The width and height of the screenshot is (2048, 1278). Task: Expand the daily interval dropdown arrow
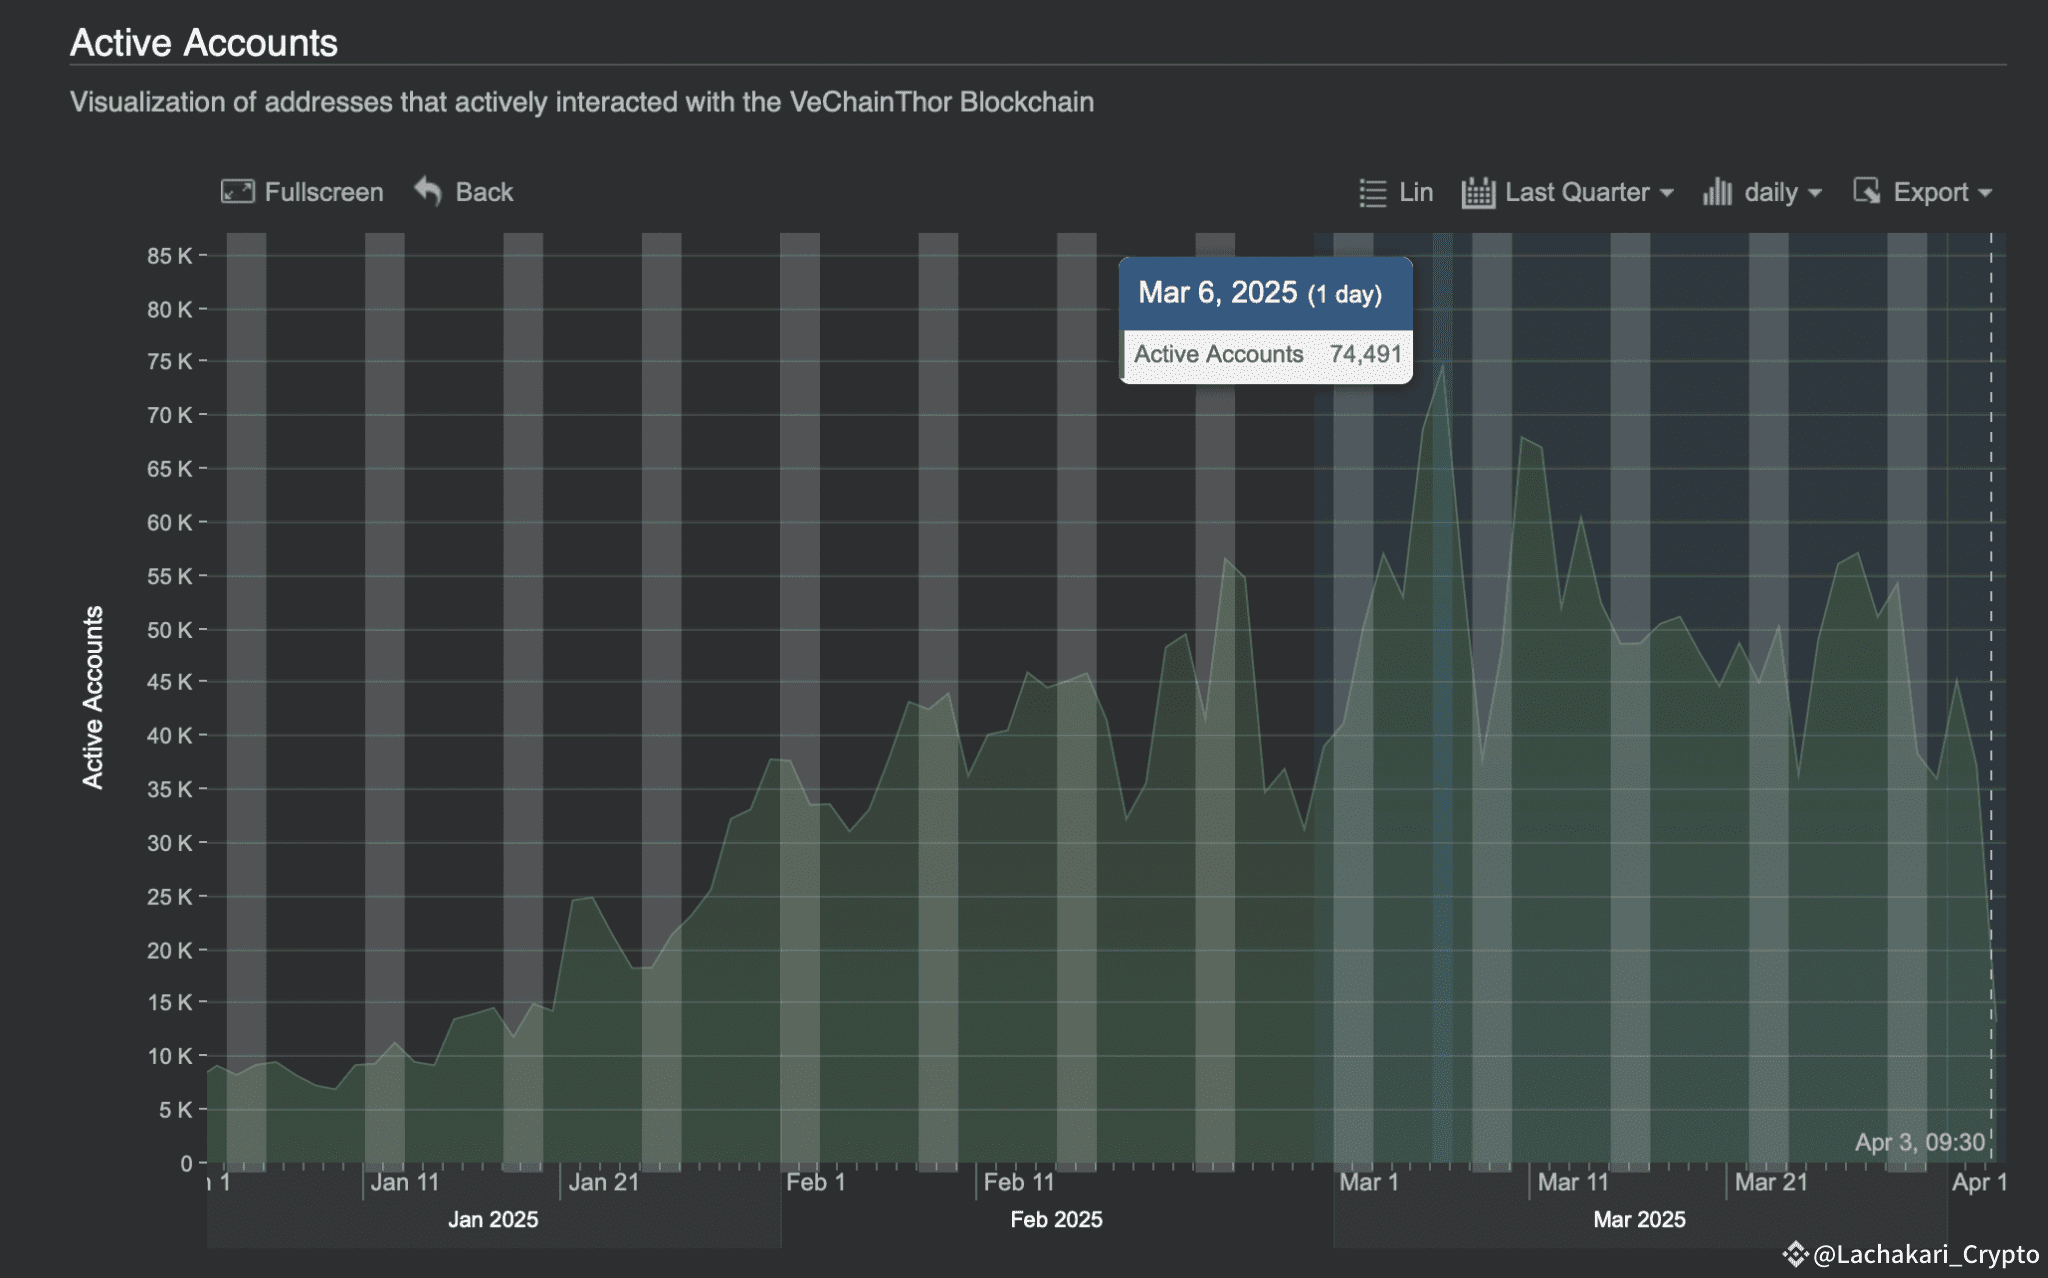[x=1815, y=193]
